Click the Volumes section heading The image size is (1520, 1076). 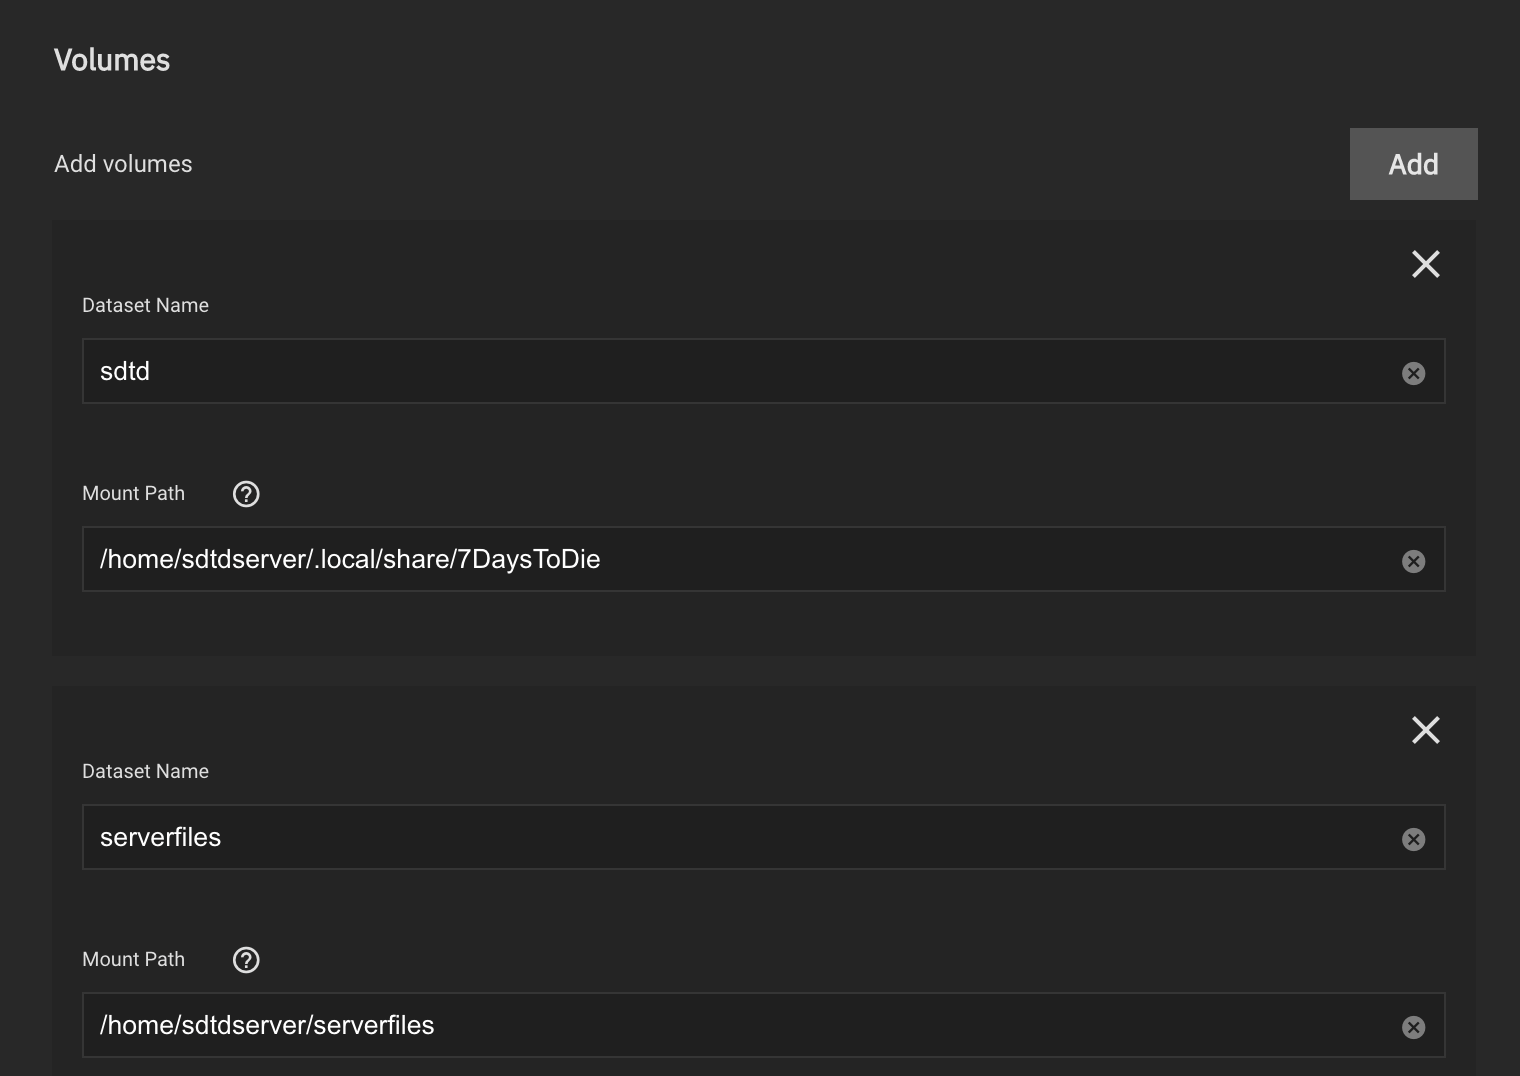tap(112, 60)
